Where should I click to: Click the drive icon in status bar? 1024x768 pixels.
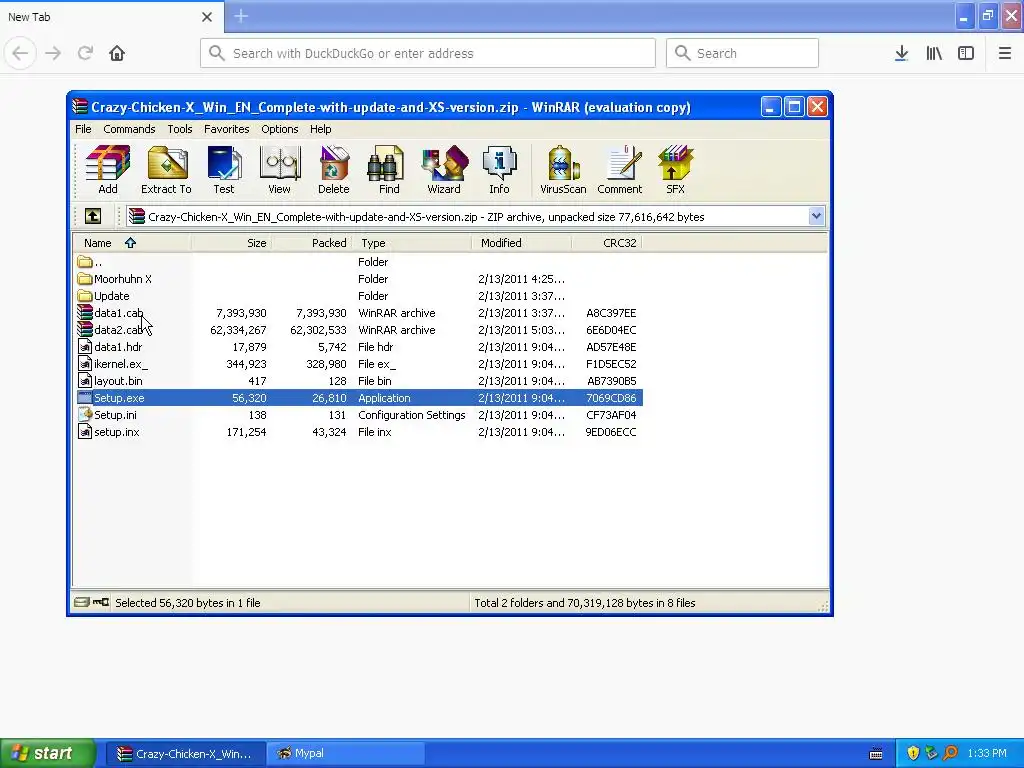click(x=82, y=602)
